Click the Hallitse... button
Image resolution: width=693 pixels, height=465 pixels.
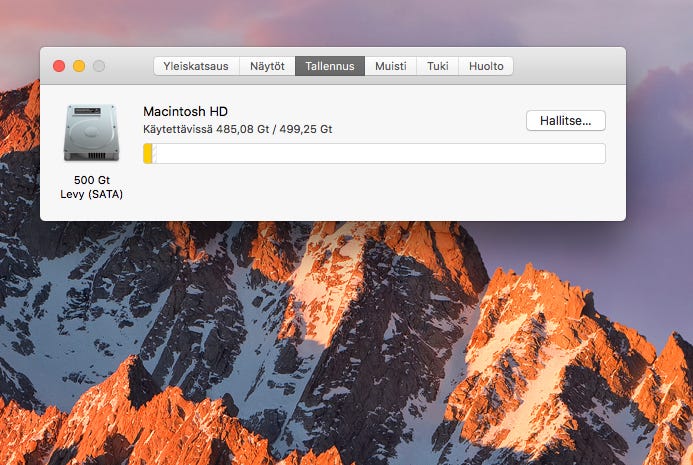tap(566, 121)
